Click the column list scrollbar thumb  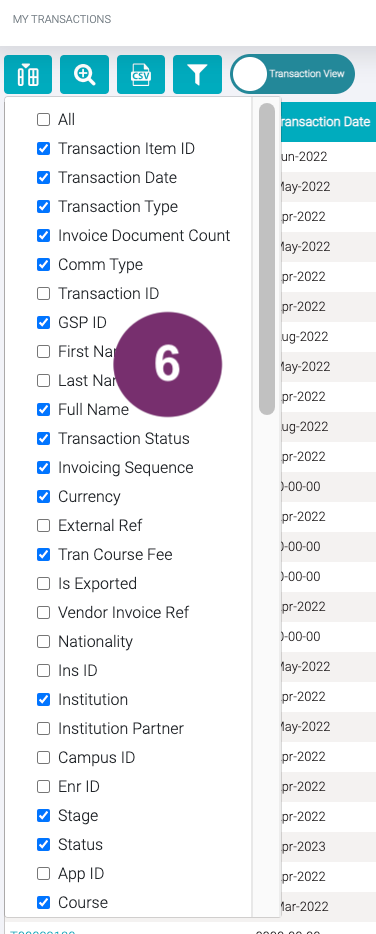[267, 259]
